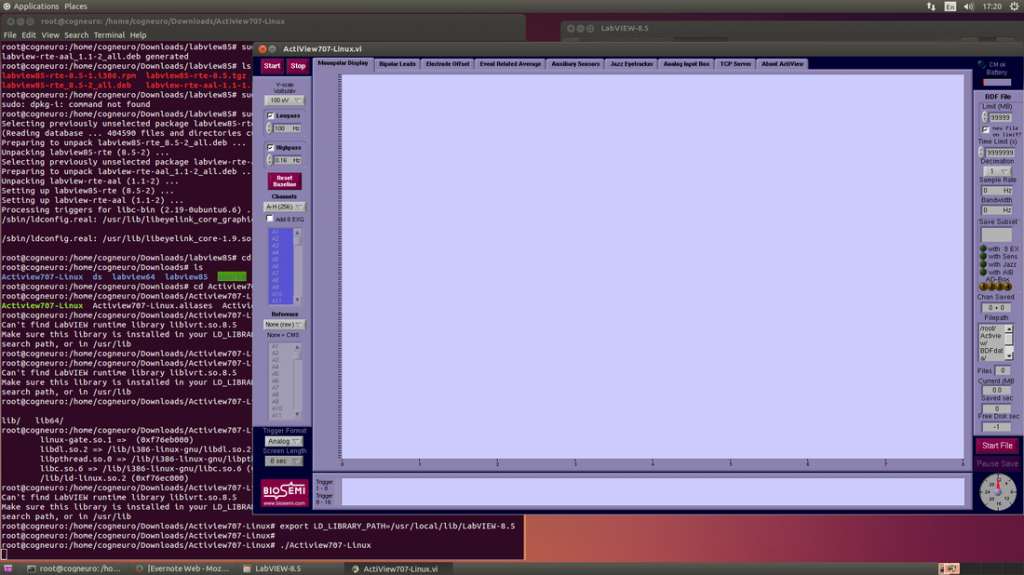Click the Filepath box scrollbar
Screen dimensions: 1024x575
coord(1009,342)
